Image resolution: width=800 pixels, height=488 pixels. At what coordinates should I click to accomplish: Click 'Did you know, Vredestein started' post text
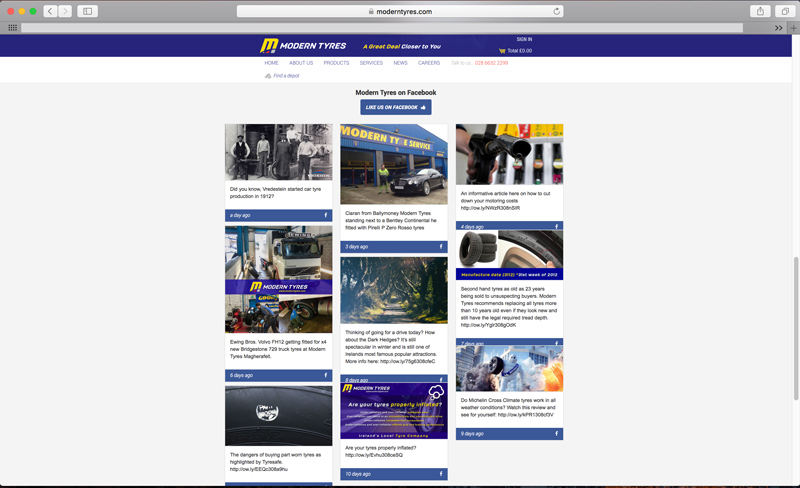coord(276,192)
